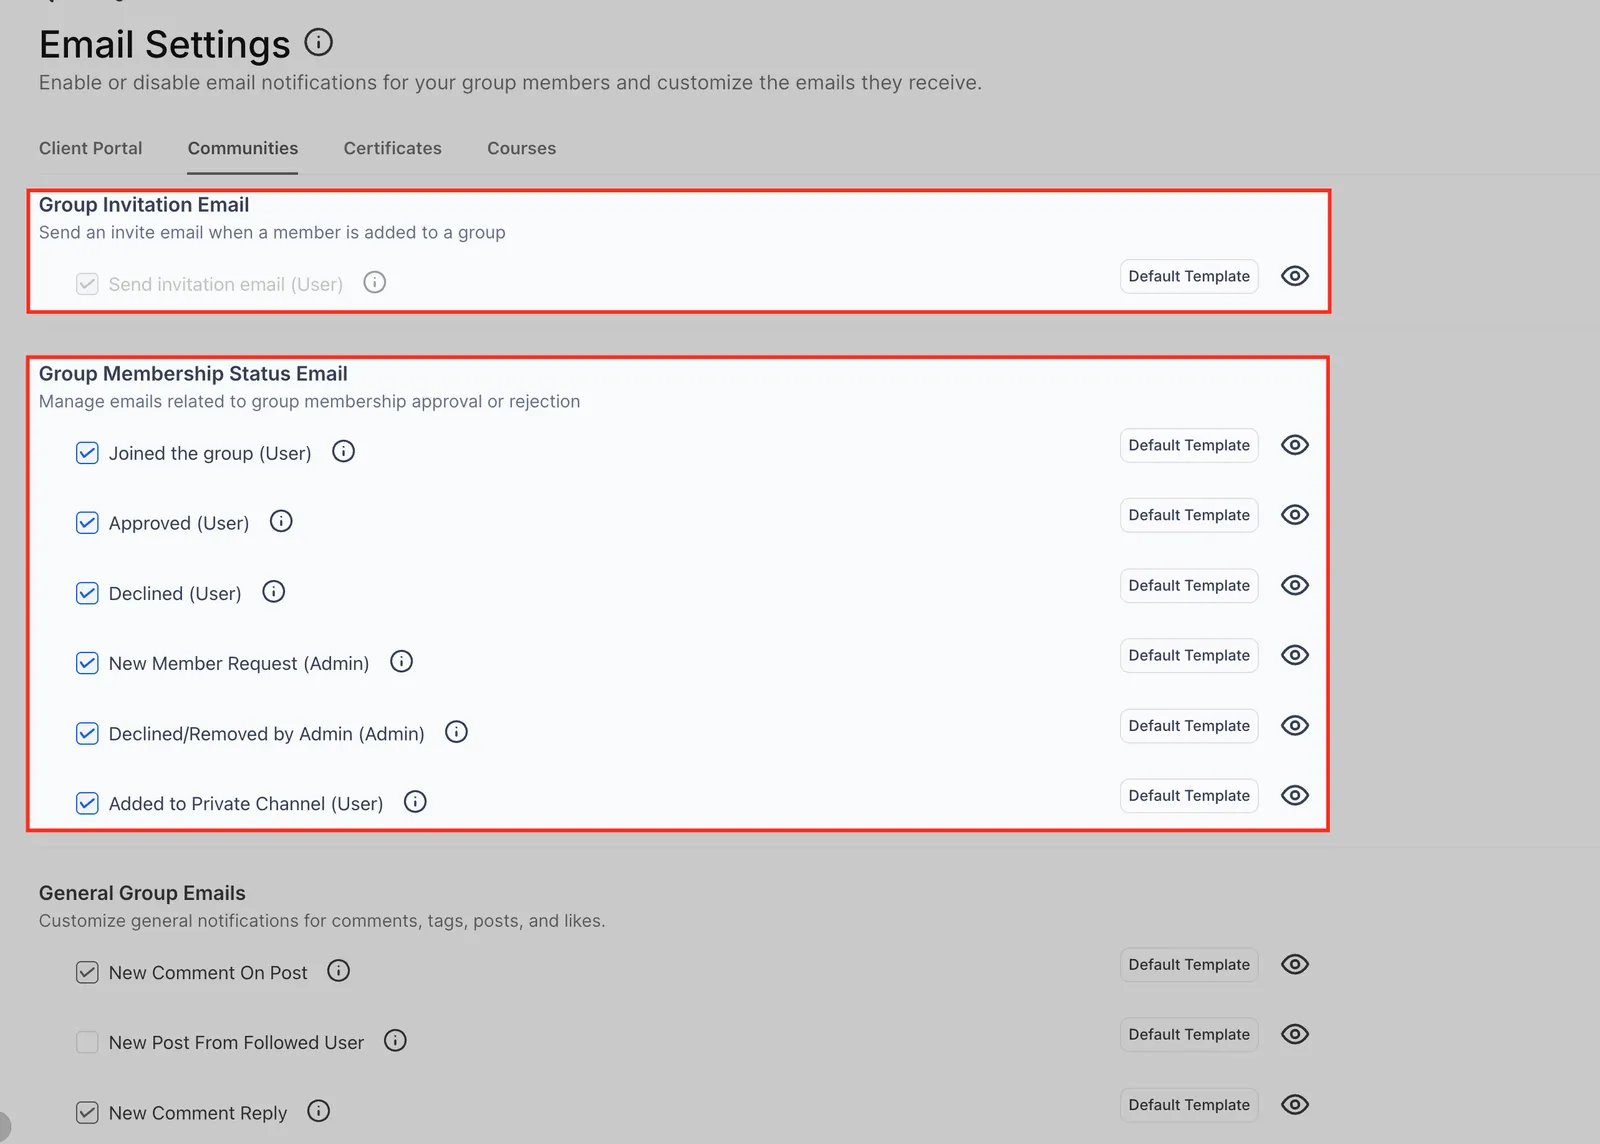Preview the Approved (User) email
The height and width of the screenshot is (1144, 1600).
tap(1295, 515)
